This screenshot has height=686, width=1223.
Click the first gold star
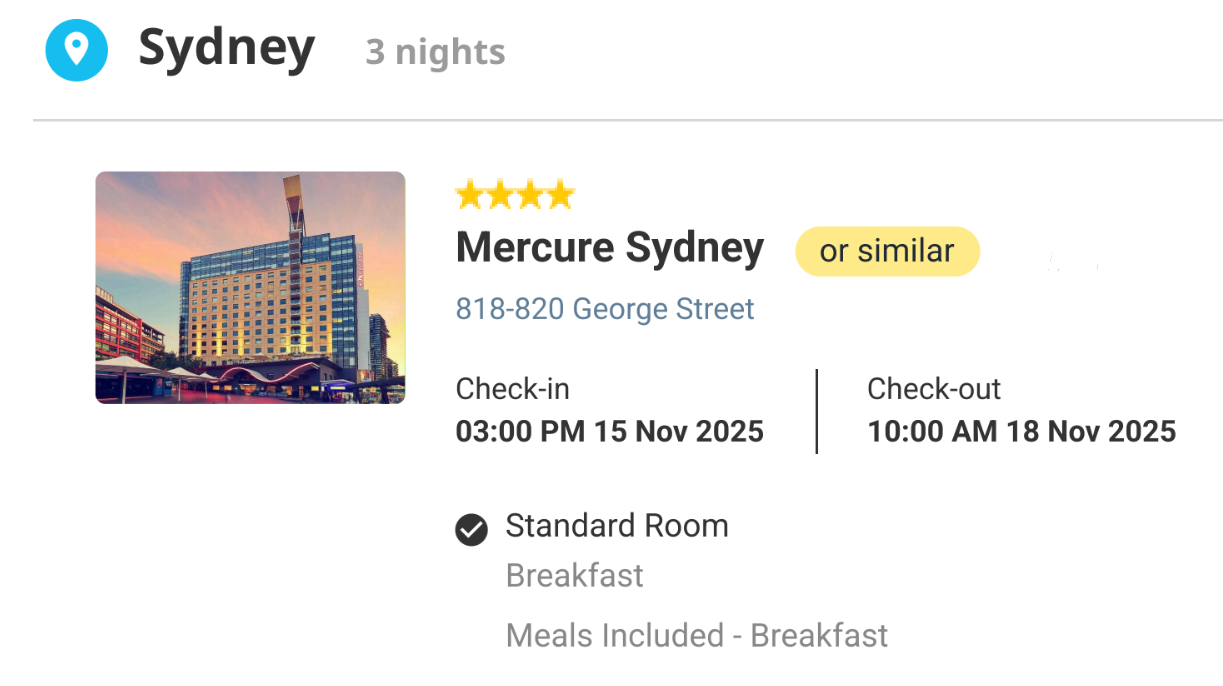pos(470,195)
